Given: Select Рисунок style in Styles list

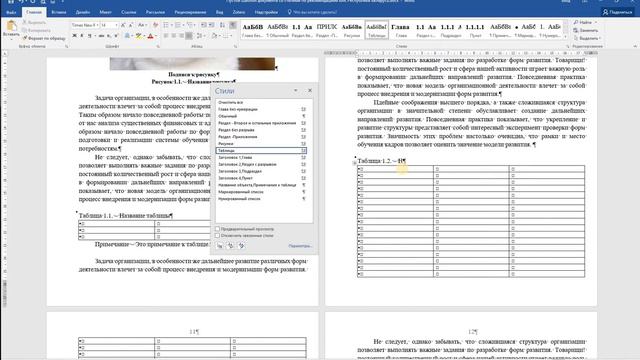Looking at the screenshot, I should pyautogui.click(x=261, y=144).
